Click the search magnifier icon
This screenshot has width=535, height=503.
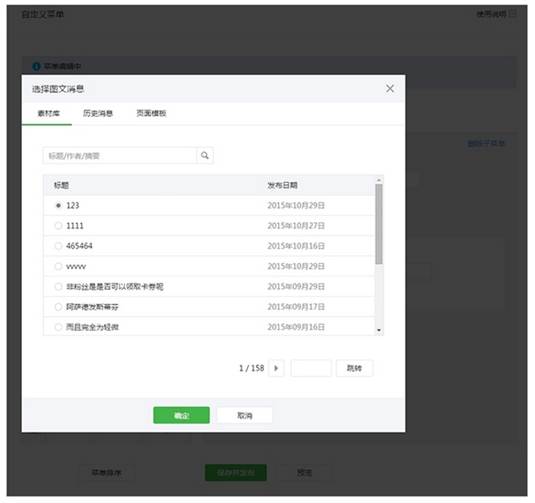pyautogui.click(x=205, y=156)
